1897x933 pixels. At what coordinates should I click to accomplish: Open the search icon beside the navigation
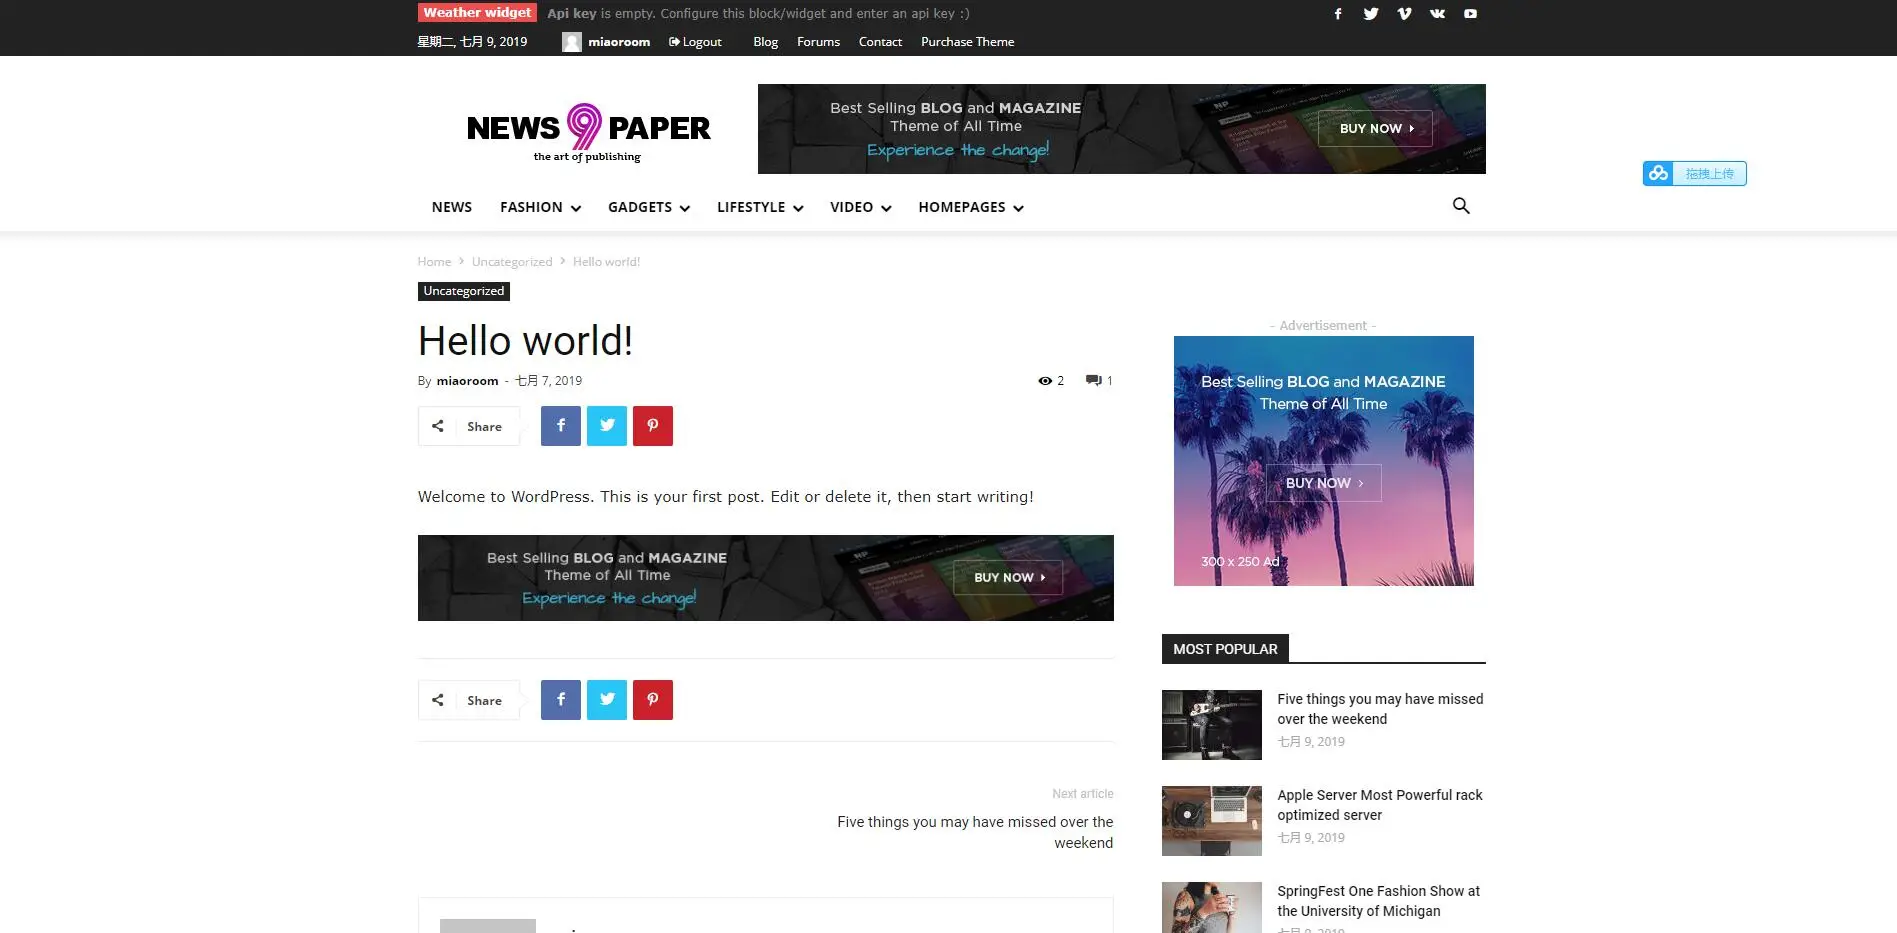[1461, 206]
